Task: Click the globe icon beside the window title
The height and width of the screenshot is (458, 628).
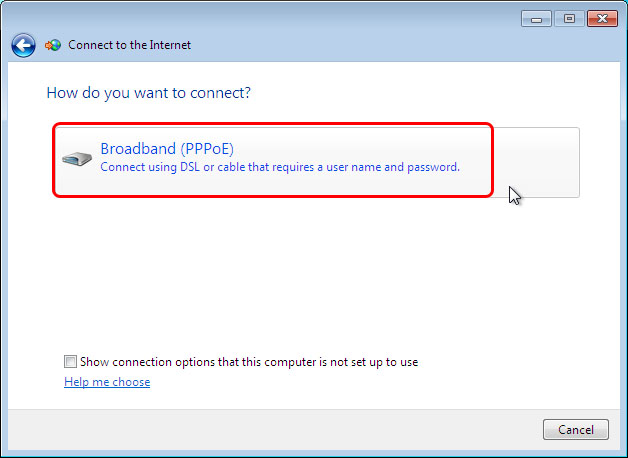Action: coord(53,45)
